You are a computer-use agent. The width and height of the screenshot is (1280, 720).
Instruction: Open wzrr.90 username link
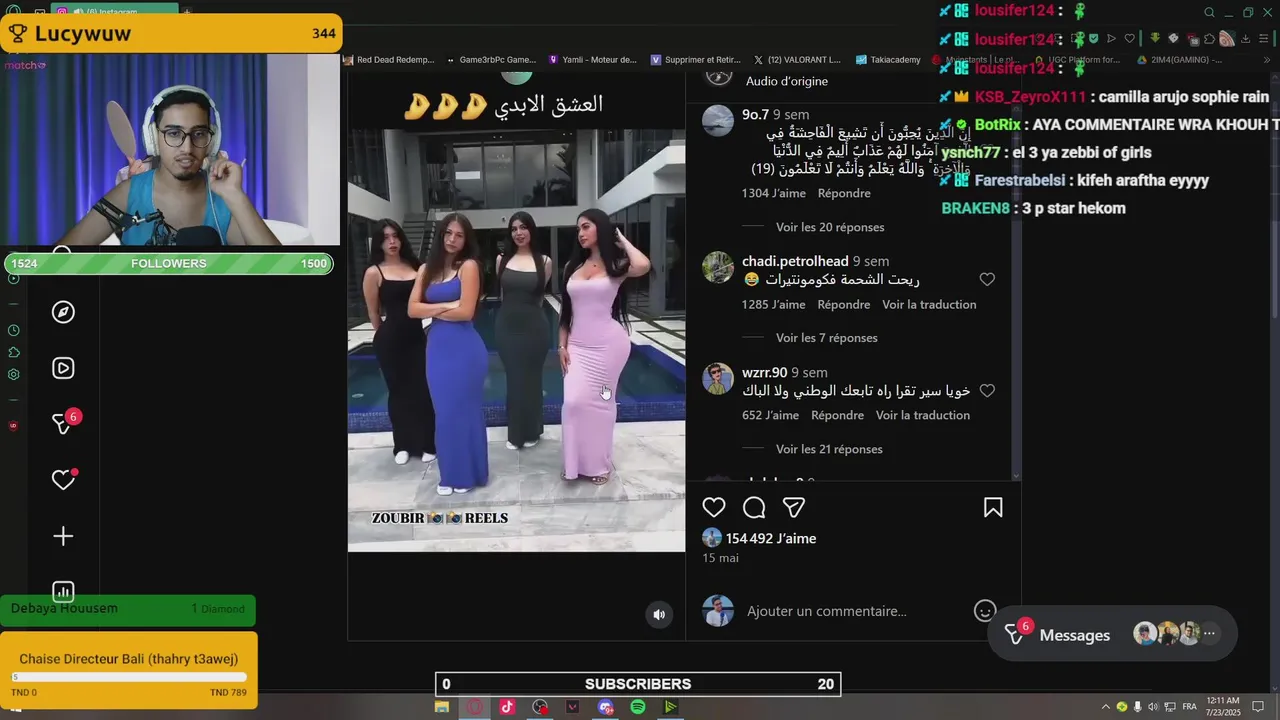(x=764, y=372)
